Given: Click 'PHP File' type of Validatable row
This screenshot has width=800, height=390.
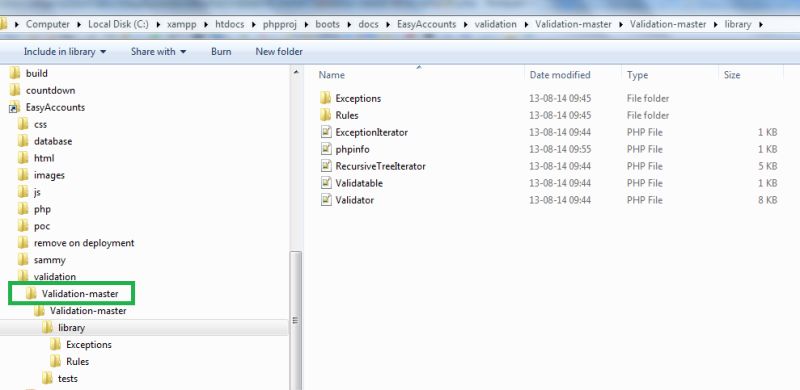Looking at the screenshot, I should click(644, 183).
